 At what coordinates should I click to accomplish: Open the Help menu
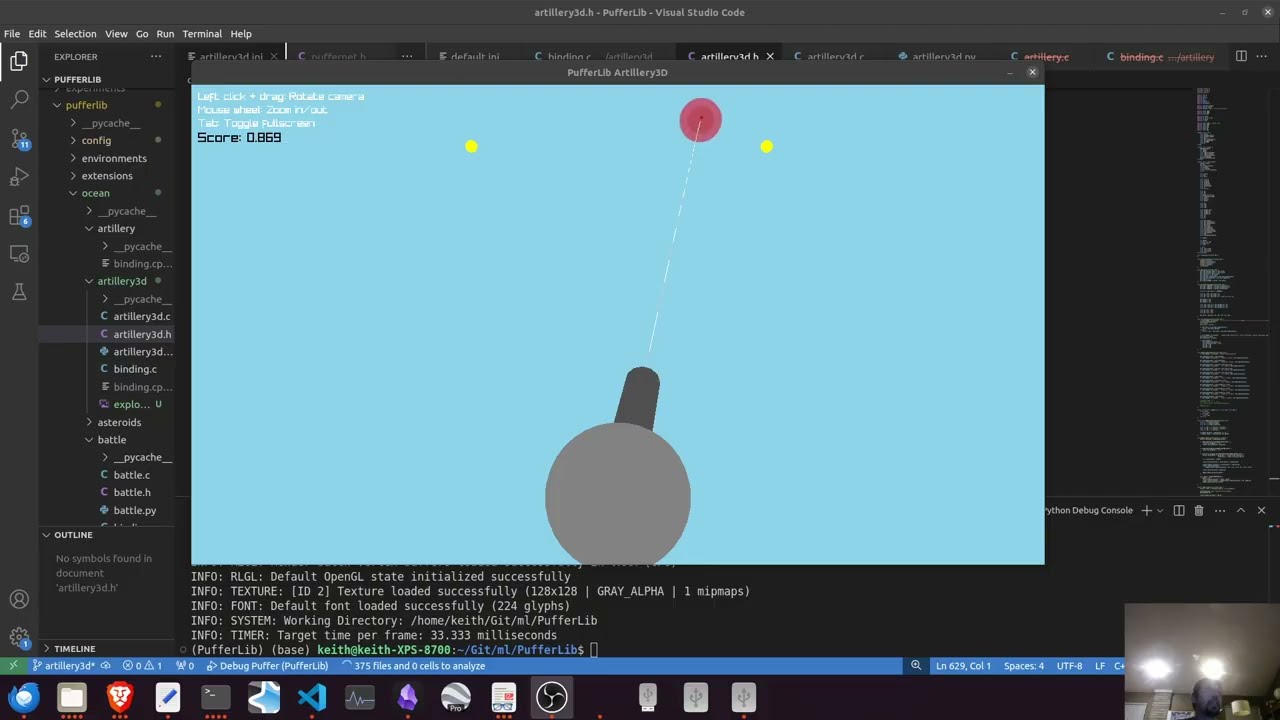pos(241,33)
